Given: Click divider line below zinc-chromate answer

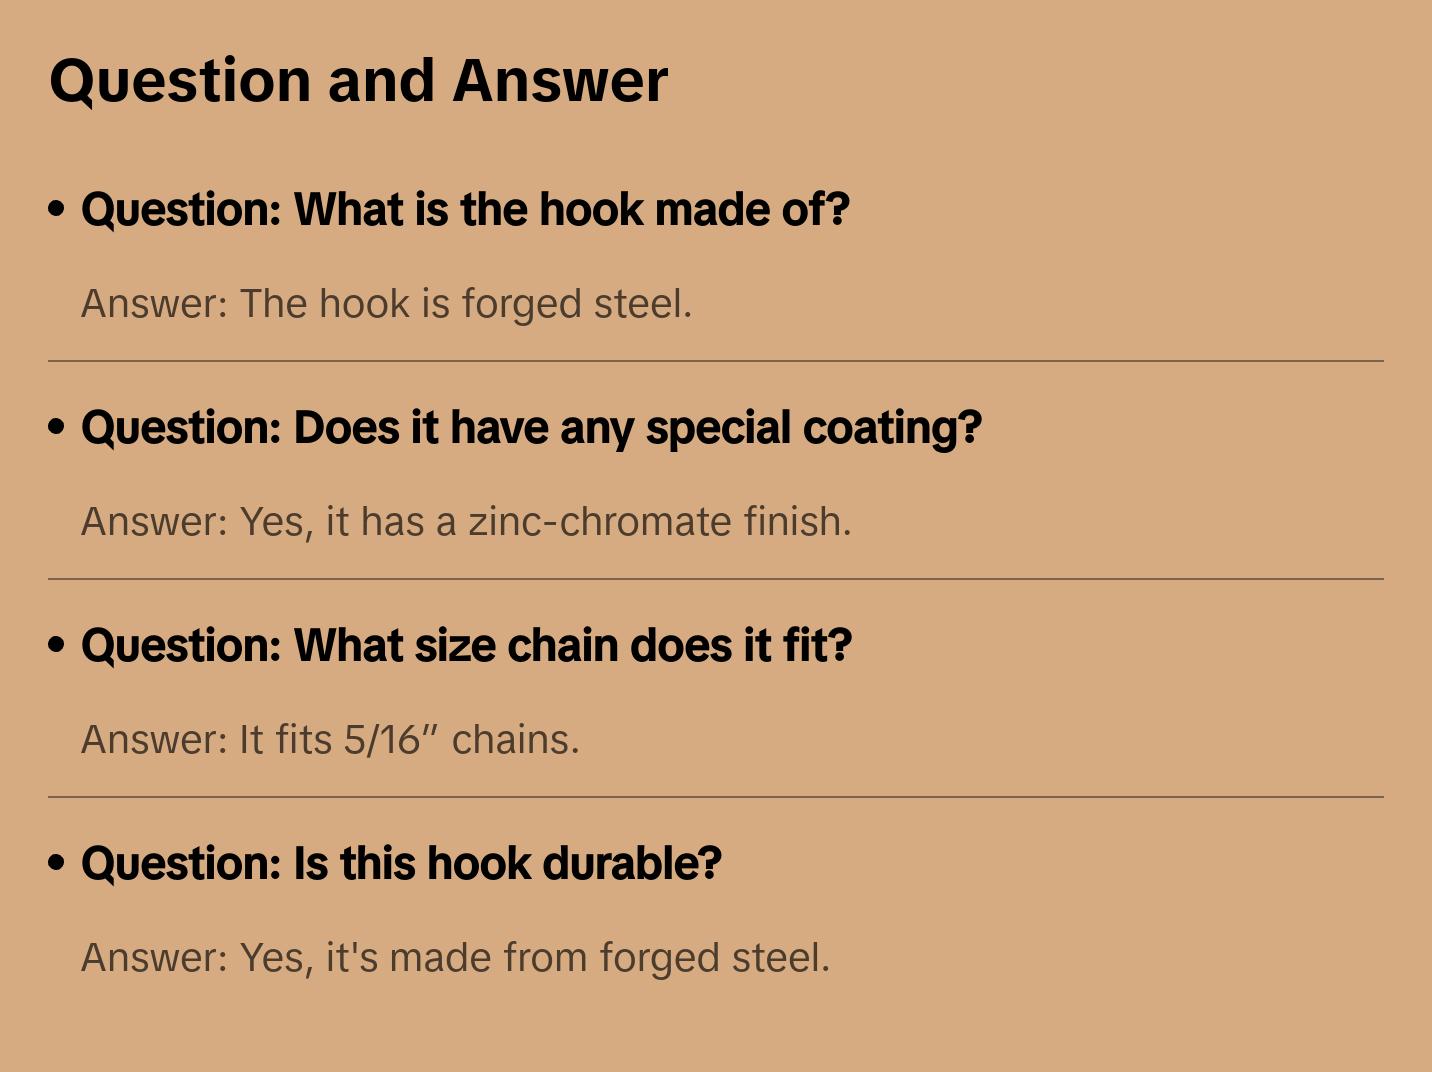Looking at the screenshot, I should pos(715,579).
